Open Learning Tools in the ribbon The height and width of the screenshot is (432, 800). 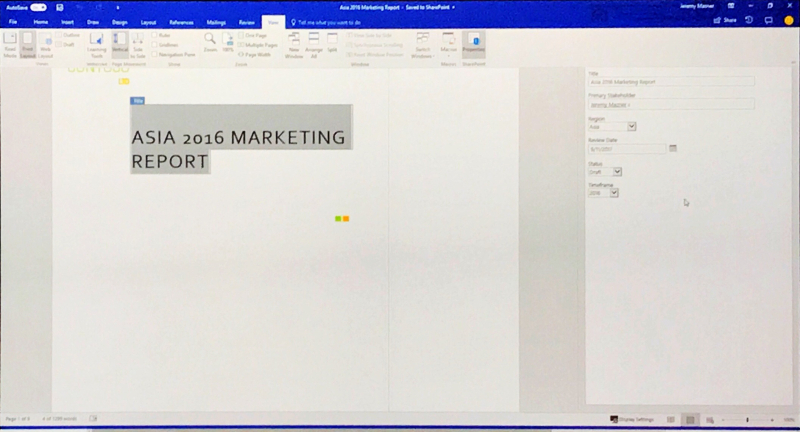[x=96, y=45]
